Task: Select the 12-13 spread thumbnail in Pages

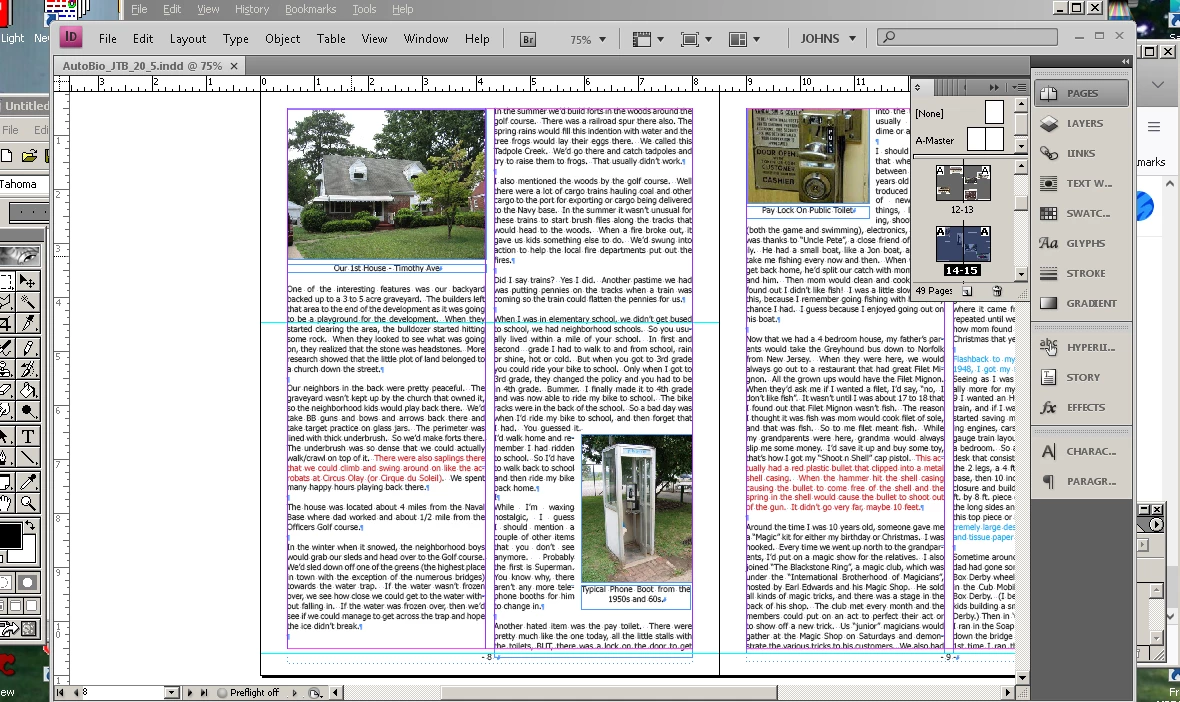Action: pyautogui.click(x=963, y=183)
